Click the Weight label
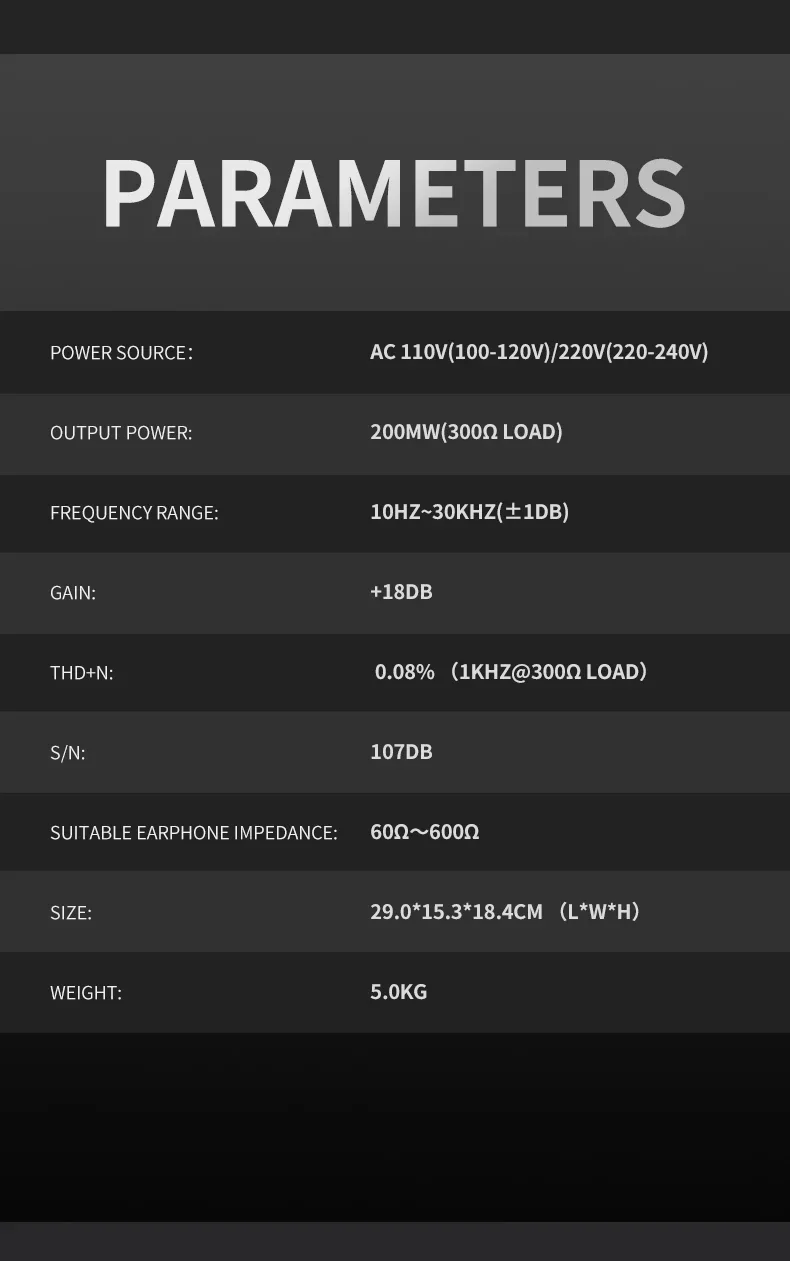The image size is (790, 1261). 86,993
